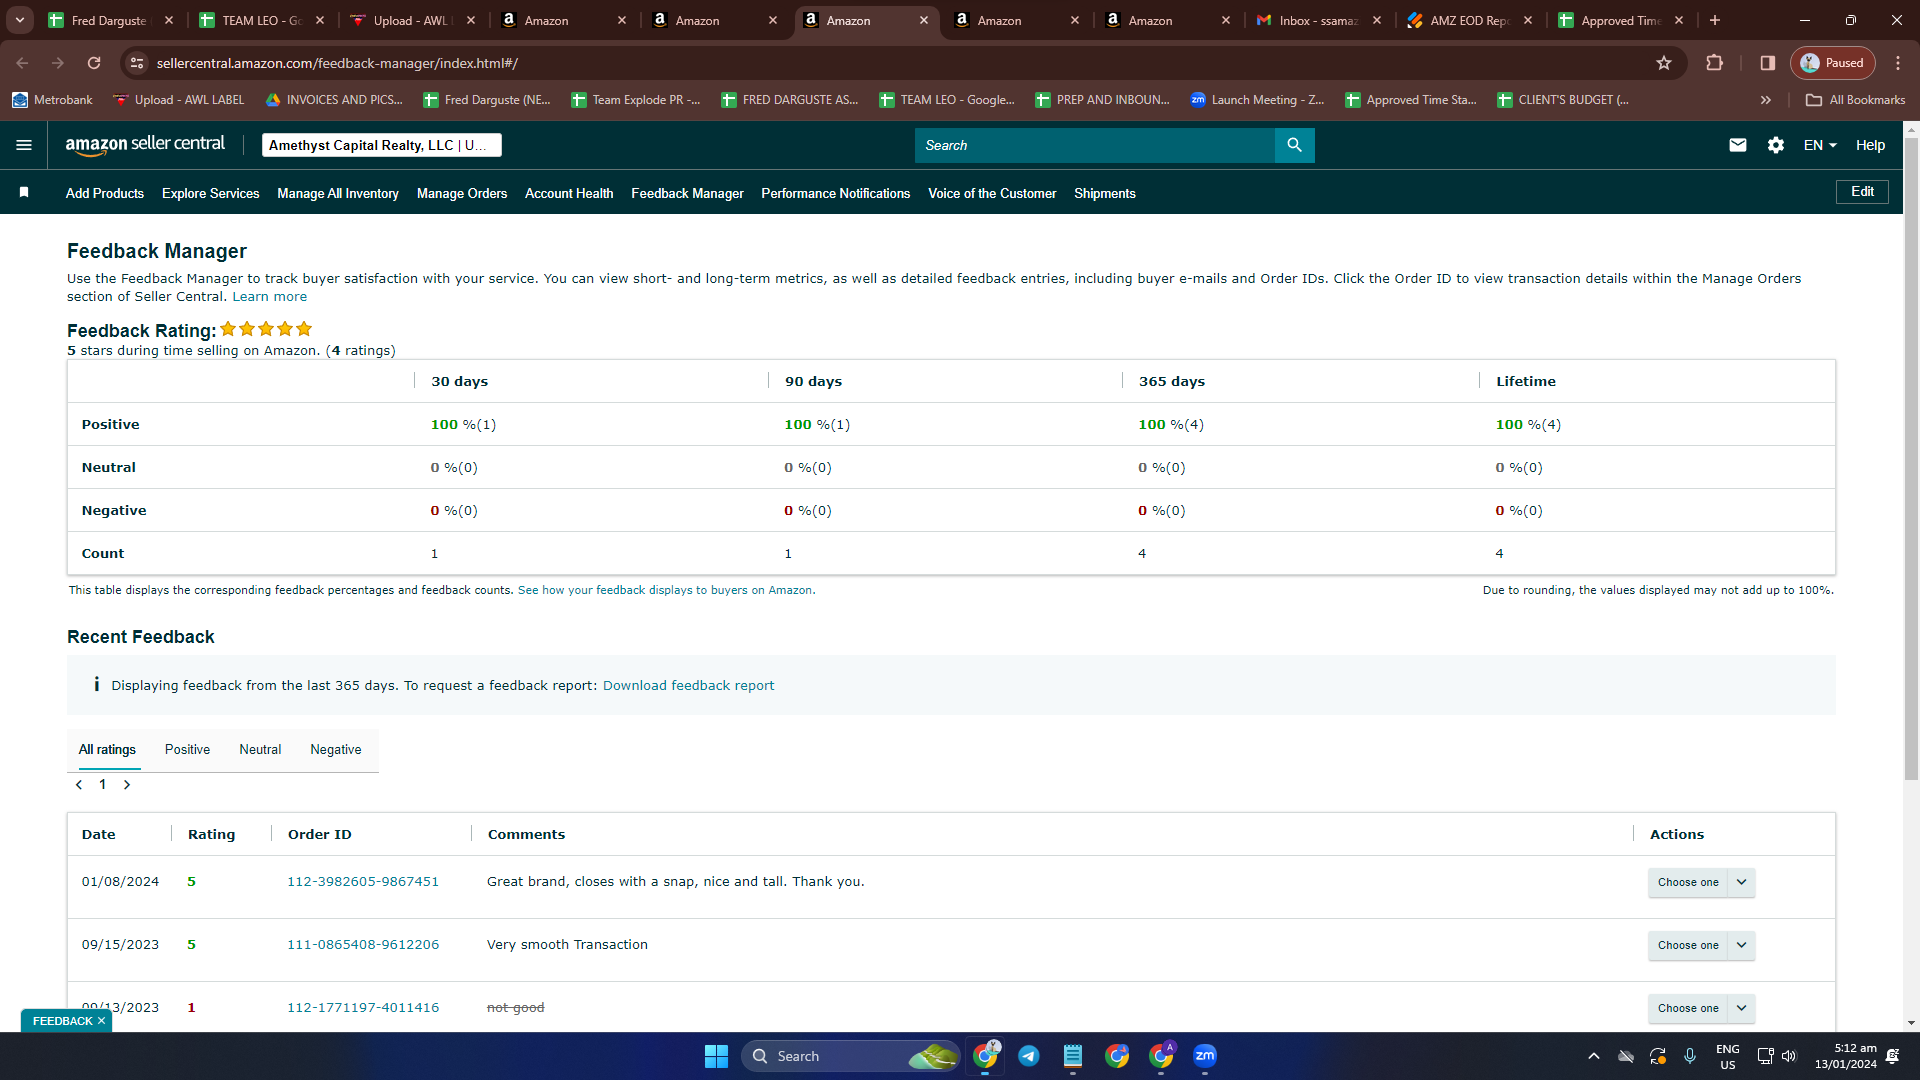Screen dimensions: 1920x1080
Task: Open order 111-0865408-9612206 link
Action: [363, 945]
